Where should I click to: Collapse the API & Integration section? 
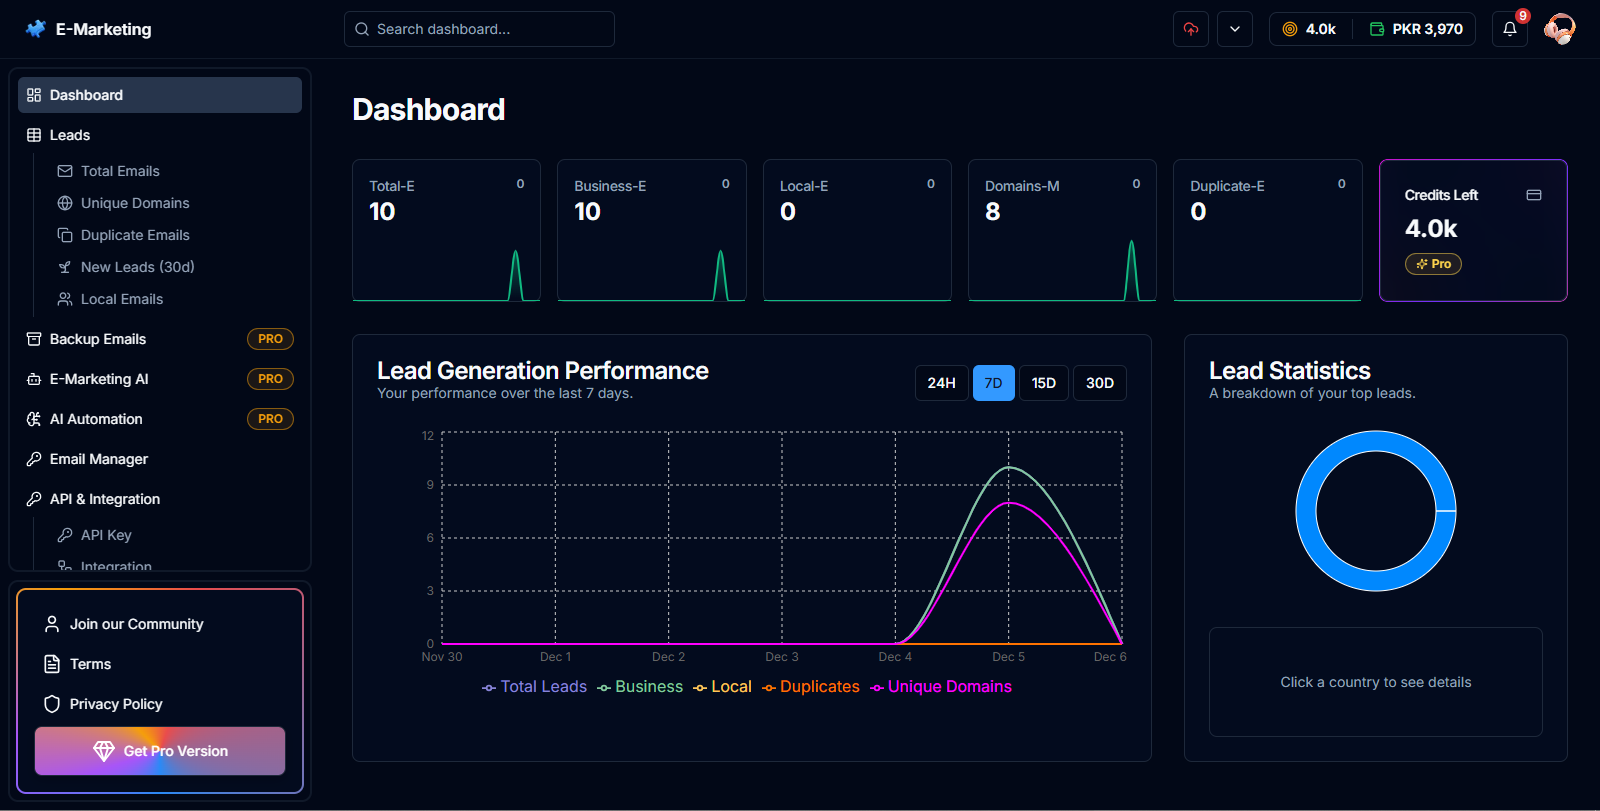point(160,499)
